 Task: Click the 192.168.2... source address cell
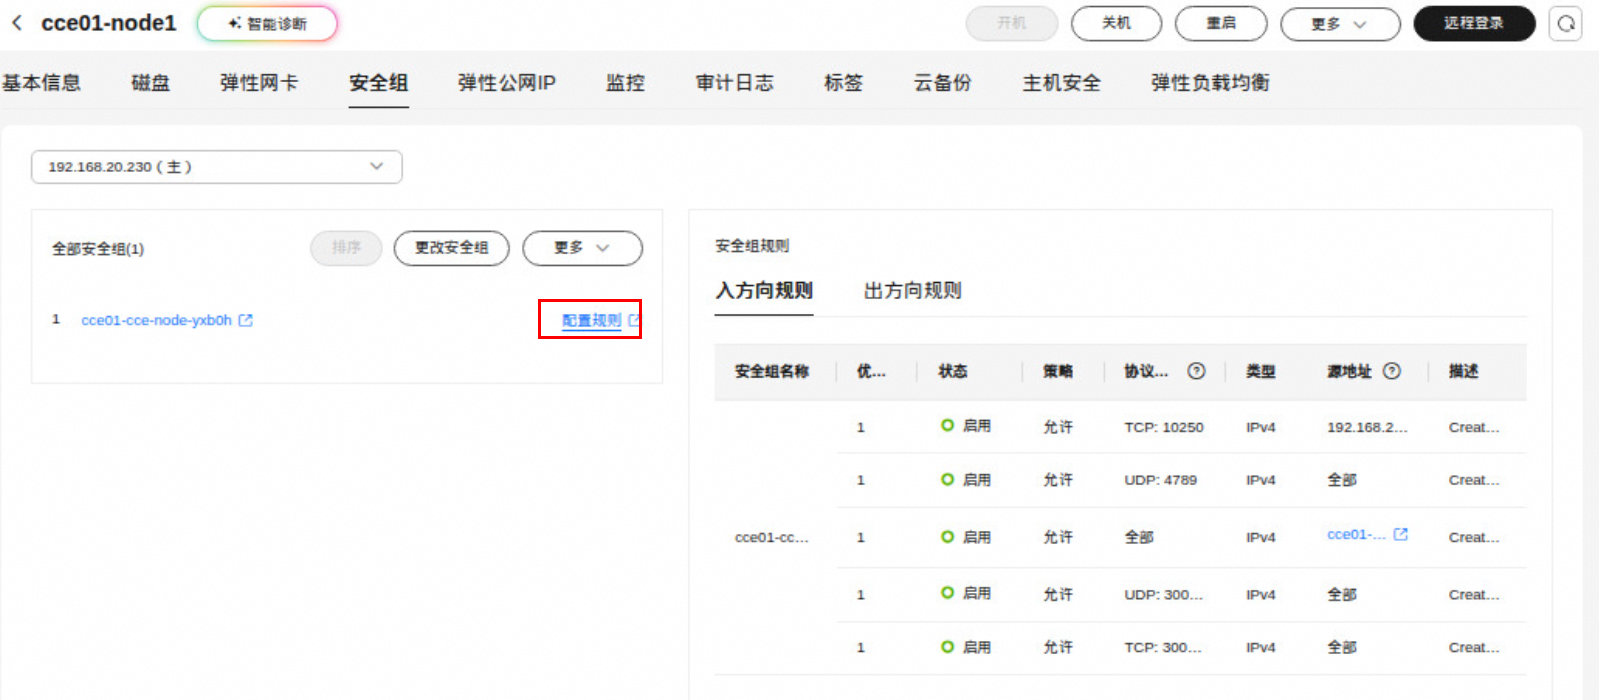coord(1367,427)
